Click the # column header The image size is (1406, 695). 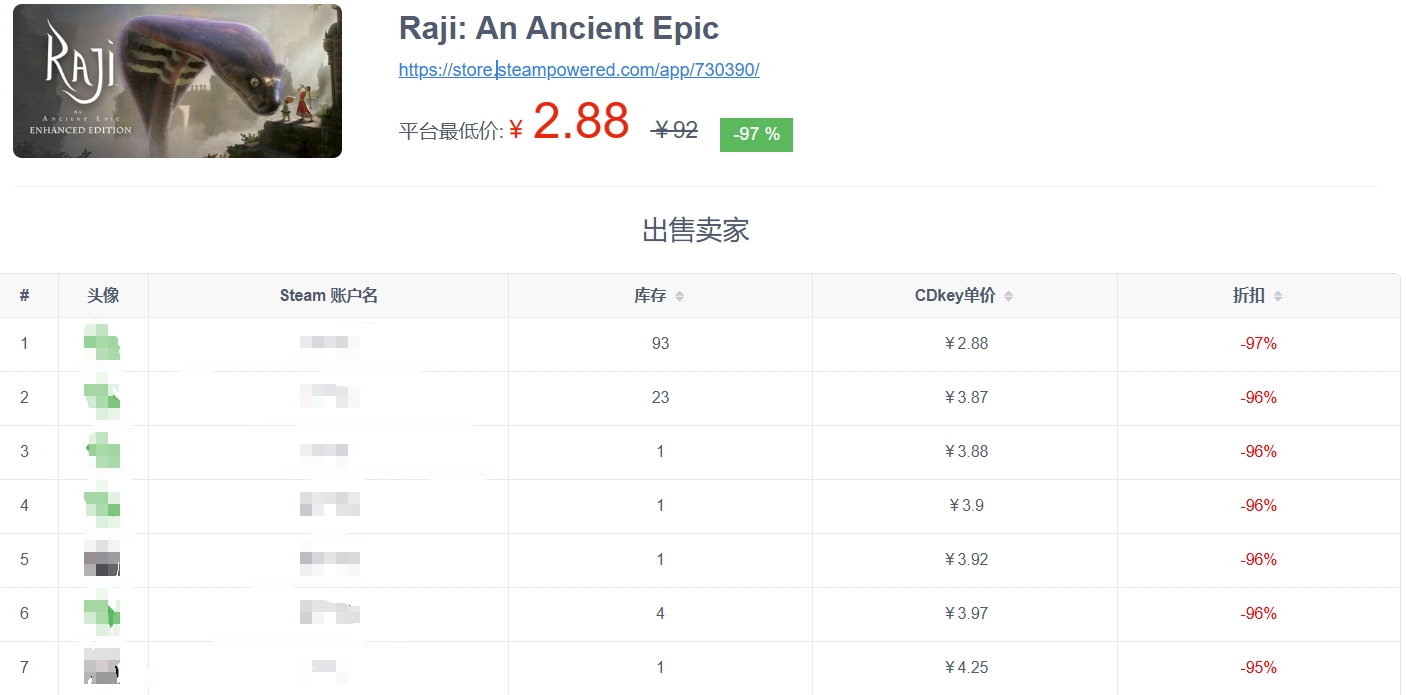coord(25,296)
